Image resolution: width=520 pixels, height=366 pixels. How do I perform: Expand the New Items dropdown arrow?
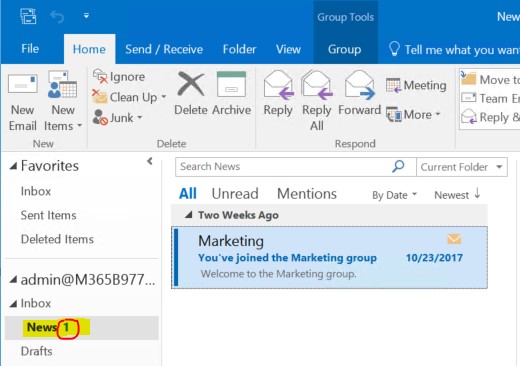[79, 126]
